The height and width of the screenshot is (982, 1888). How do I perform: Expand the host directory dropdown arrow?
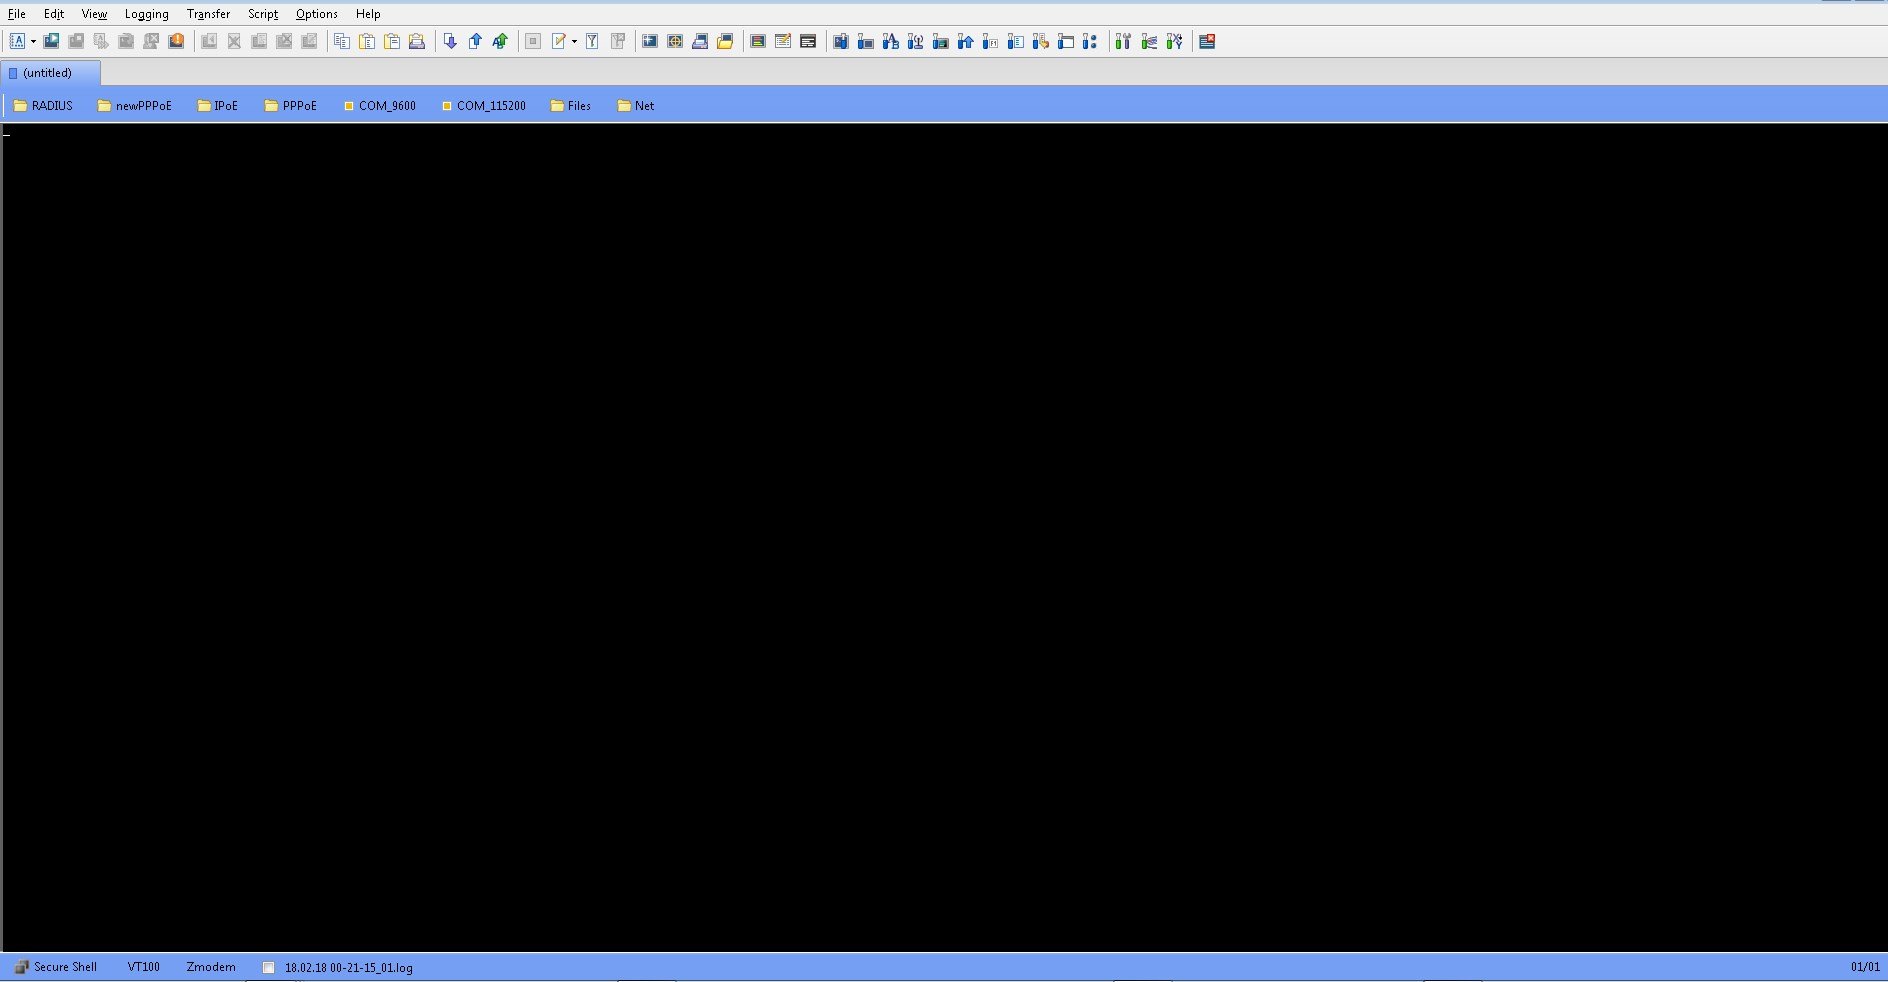coord(33,42)
